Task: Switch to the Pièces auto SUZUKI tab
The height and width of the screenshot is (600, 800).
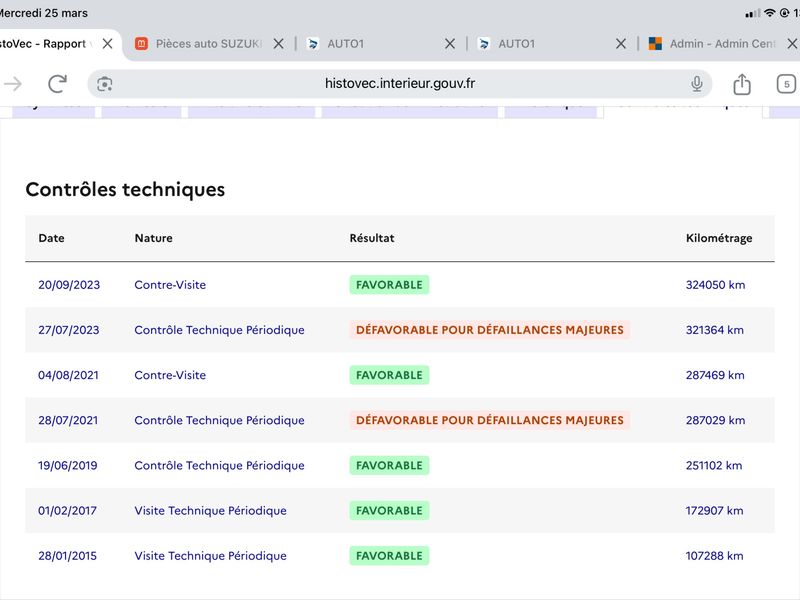Action: pos(199,44)
